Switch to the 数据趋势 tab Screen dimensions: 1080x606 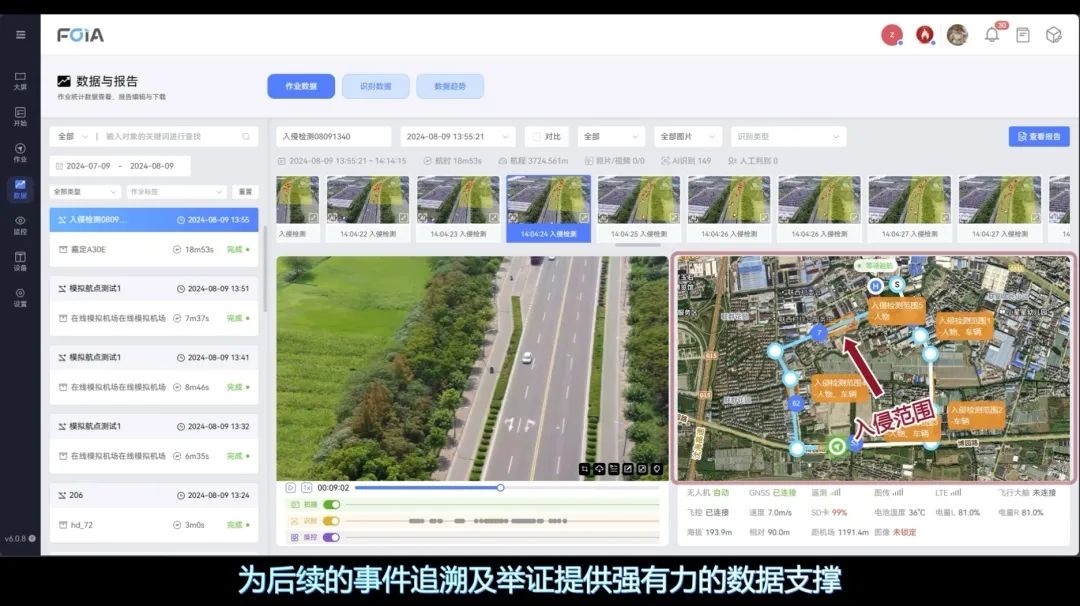point(450,86)
